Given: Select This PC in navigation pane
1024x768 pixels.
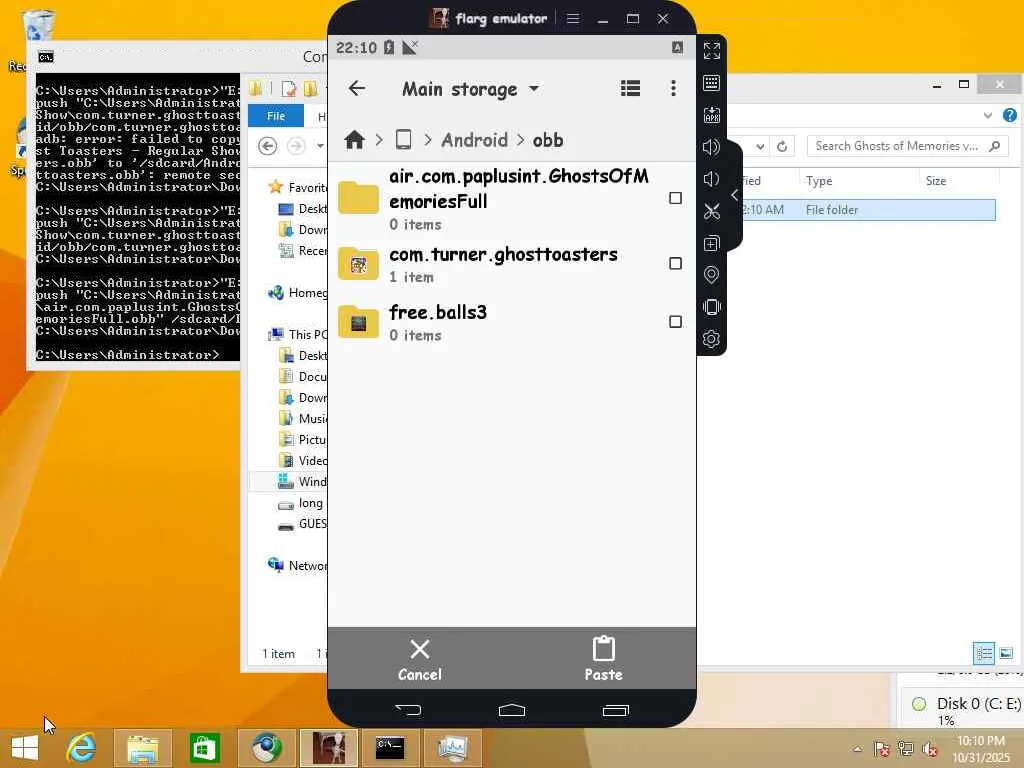Looking at the screenshot, I should (x=299, y=334).
